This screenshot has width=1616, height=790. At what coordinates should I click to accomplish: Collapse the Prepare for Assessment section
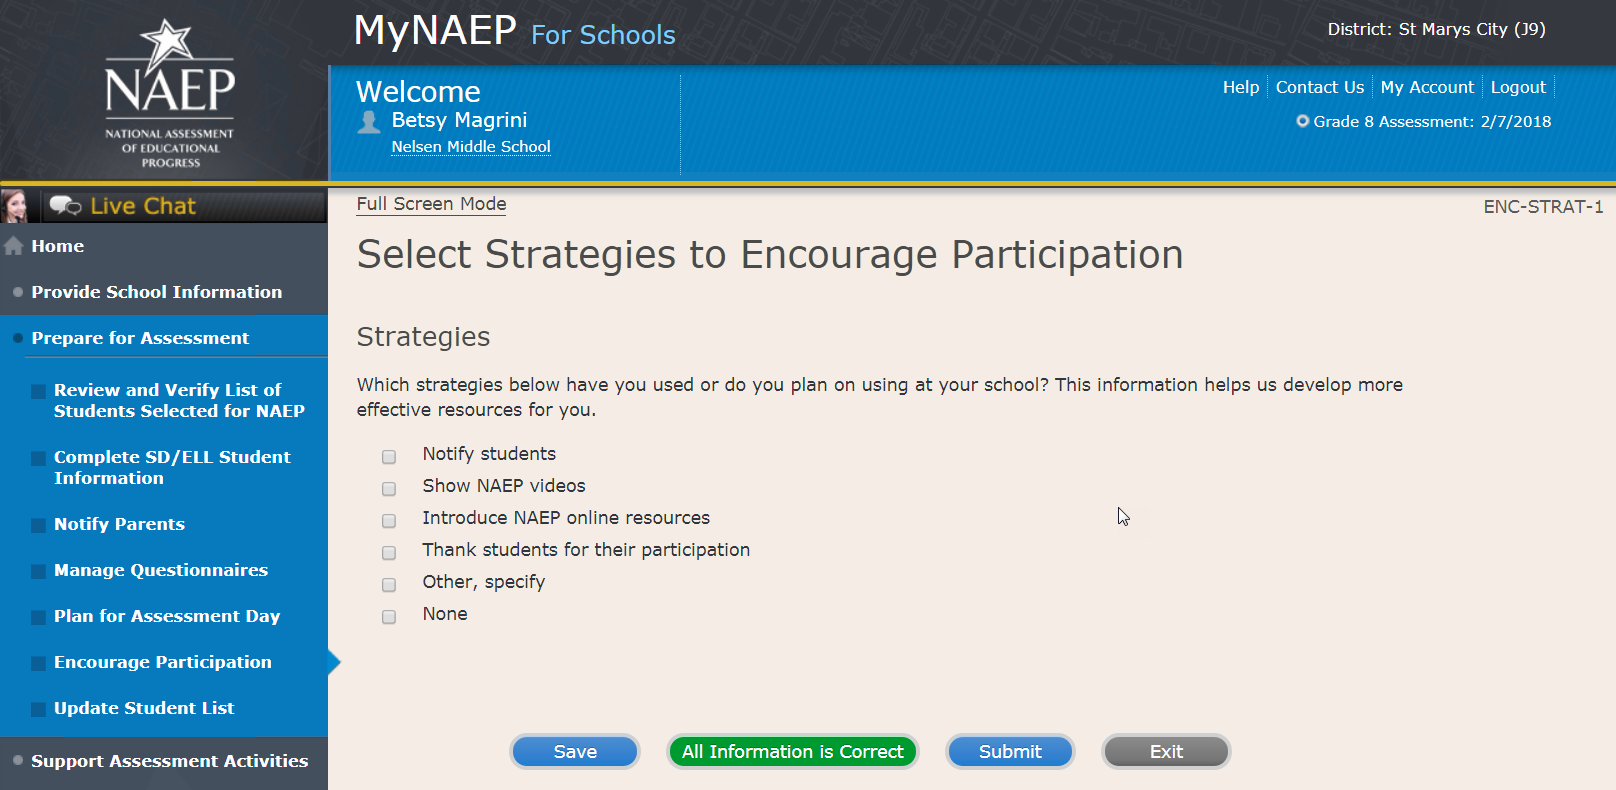(140, 338)
